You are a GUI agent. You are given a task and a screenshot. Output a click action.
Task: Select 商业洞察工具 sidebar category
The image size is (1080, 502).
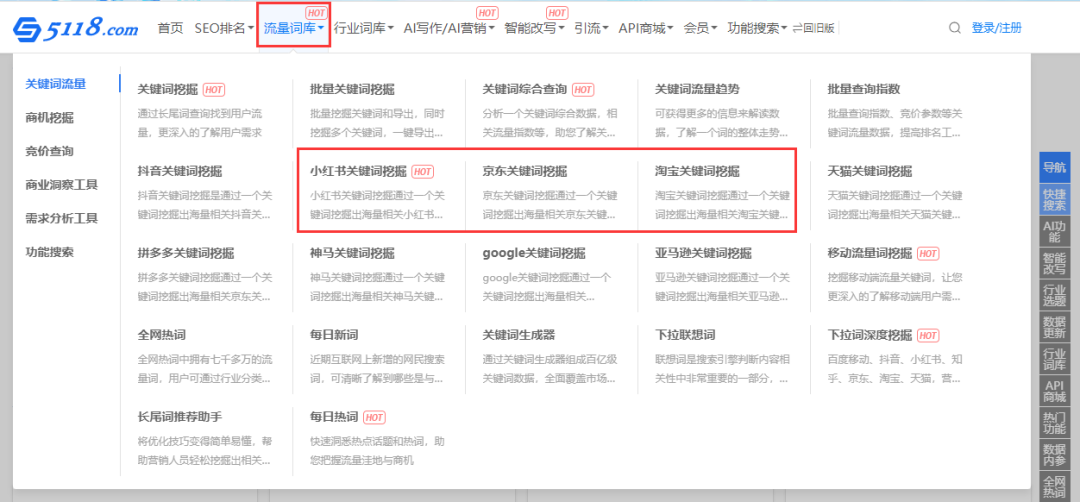tap(61, 185)
